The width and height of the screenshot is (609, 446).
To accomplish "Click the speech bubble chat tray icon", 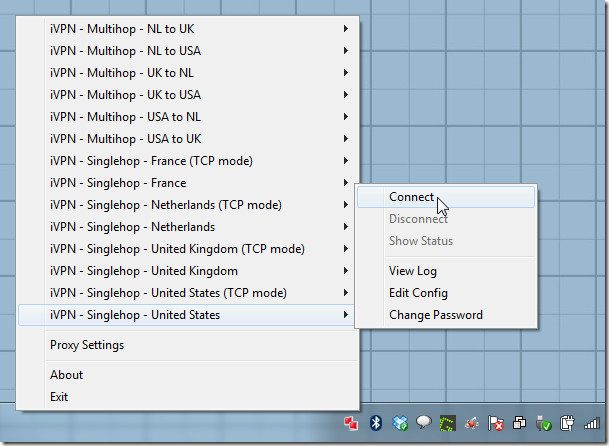I will pyautogui.click(x=423, y=422).
